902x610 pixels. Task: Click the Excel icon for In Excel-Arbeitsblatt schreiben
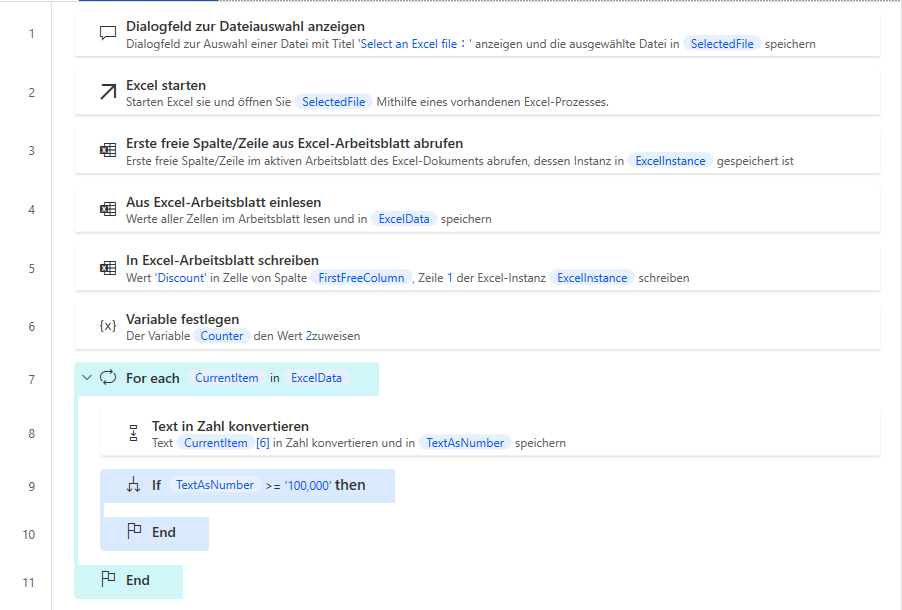tap(108, 268)
